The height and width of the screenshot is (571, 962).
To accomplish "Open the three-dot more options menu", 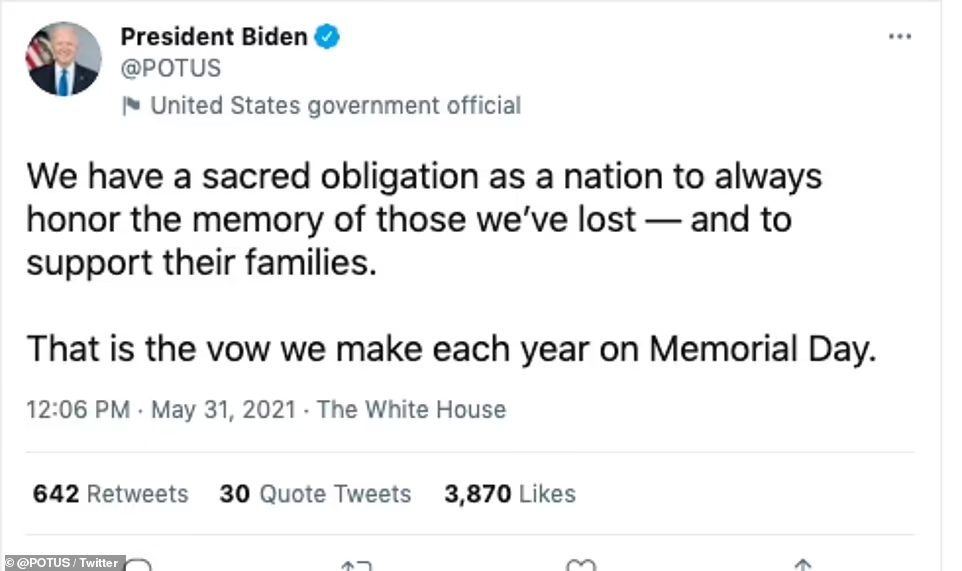I will point(900,36).
